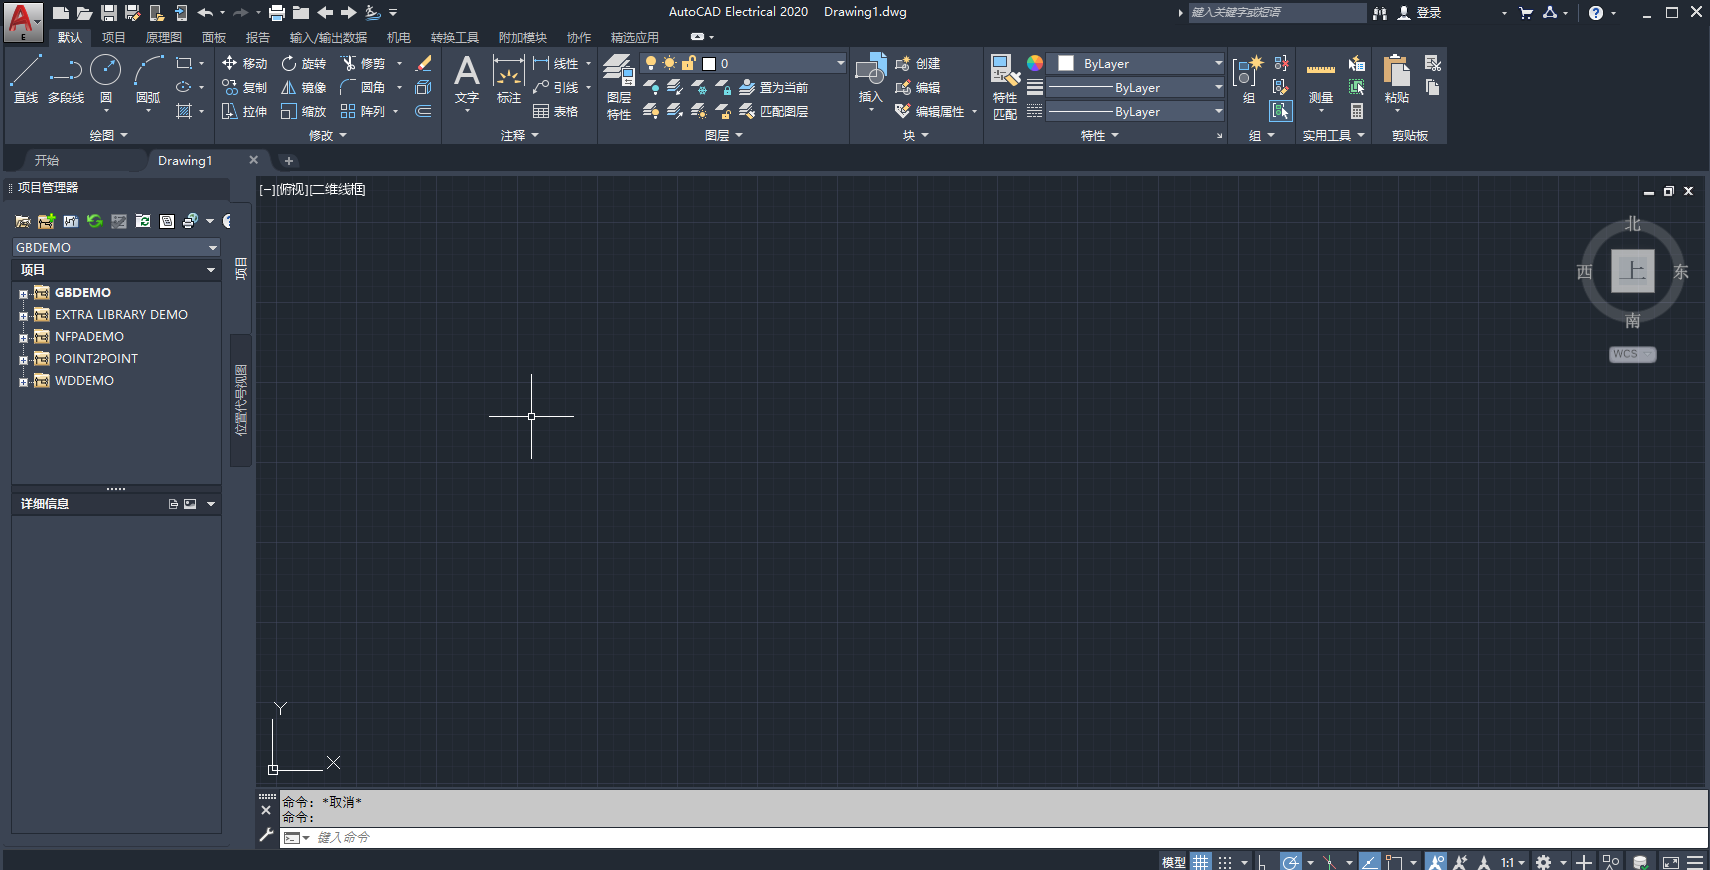This screenshot has height=870, width=1710.
Task: Choose the Text (文字) annotation tool
Action: tap(466, 78)
